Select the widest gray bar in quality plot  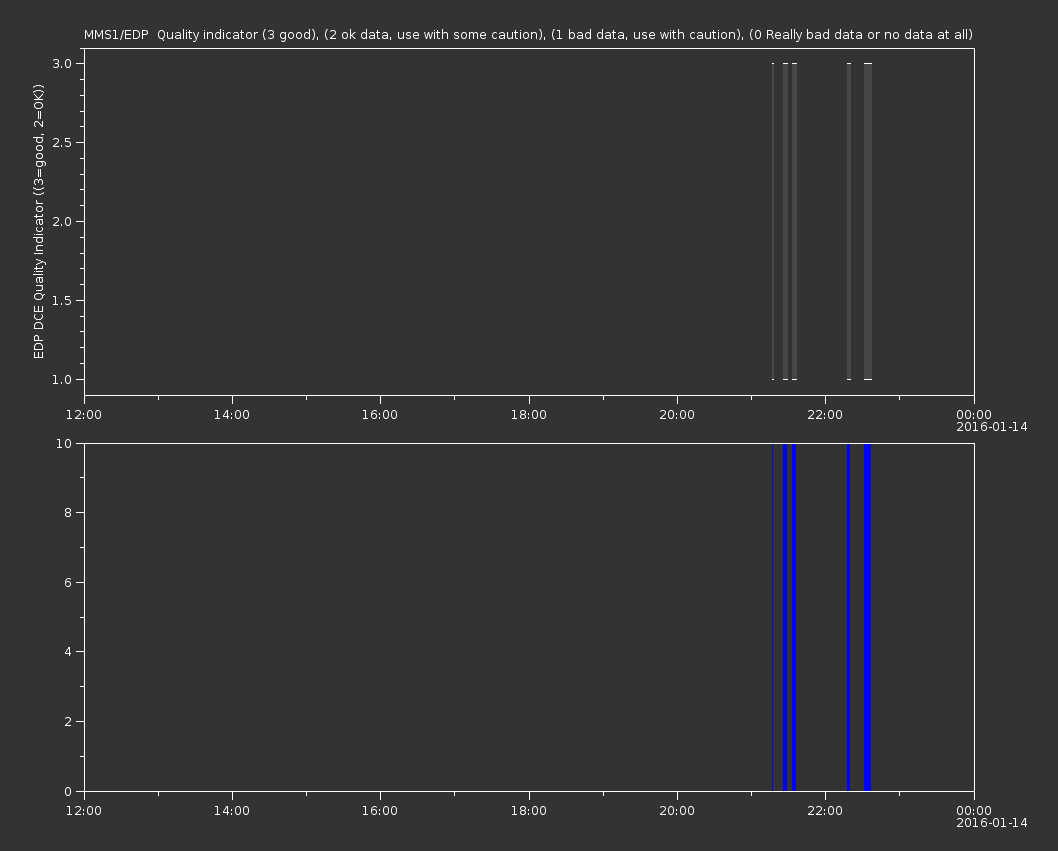tap(868, 221)
